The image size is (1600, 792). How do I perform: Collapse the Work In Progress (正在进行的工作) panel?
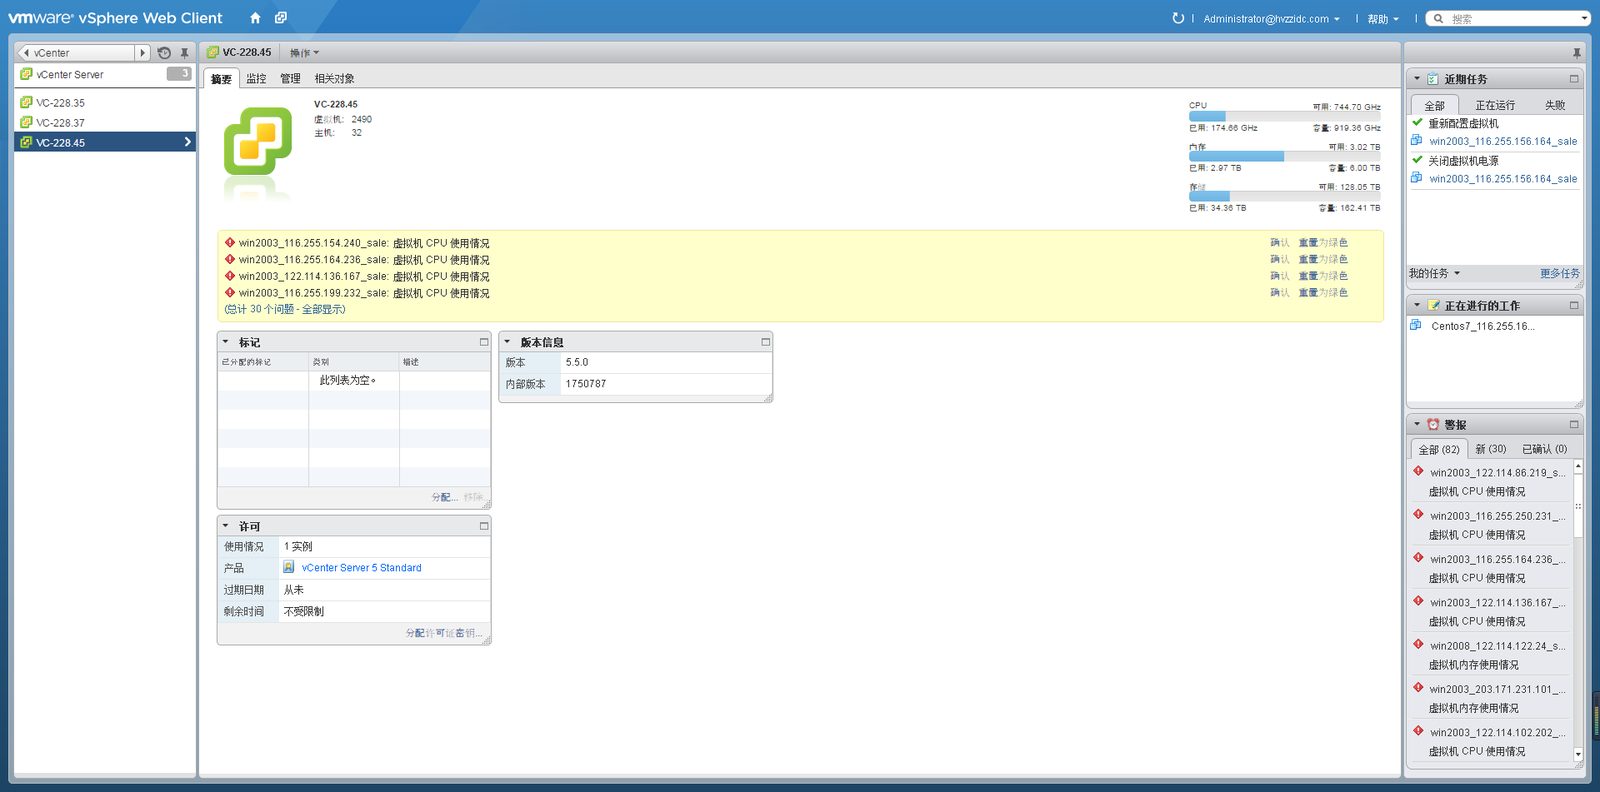tap(1417, 305)
